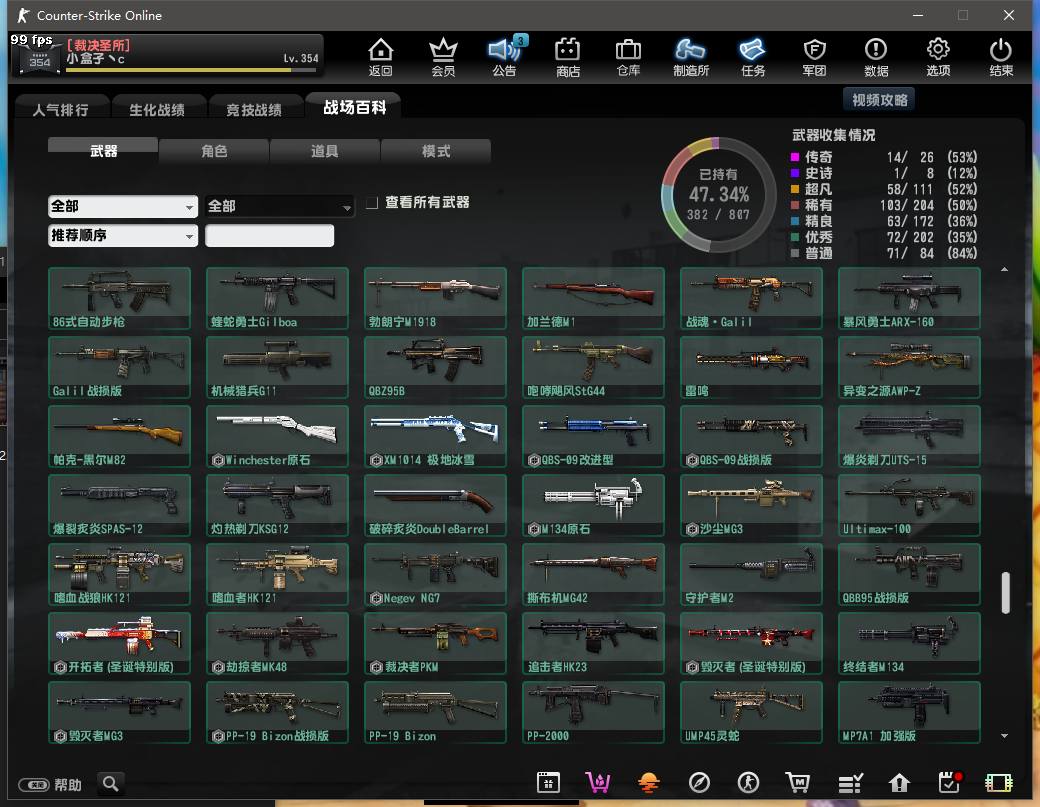Switch to the 竞技战绩 tab

pos(254,109)
